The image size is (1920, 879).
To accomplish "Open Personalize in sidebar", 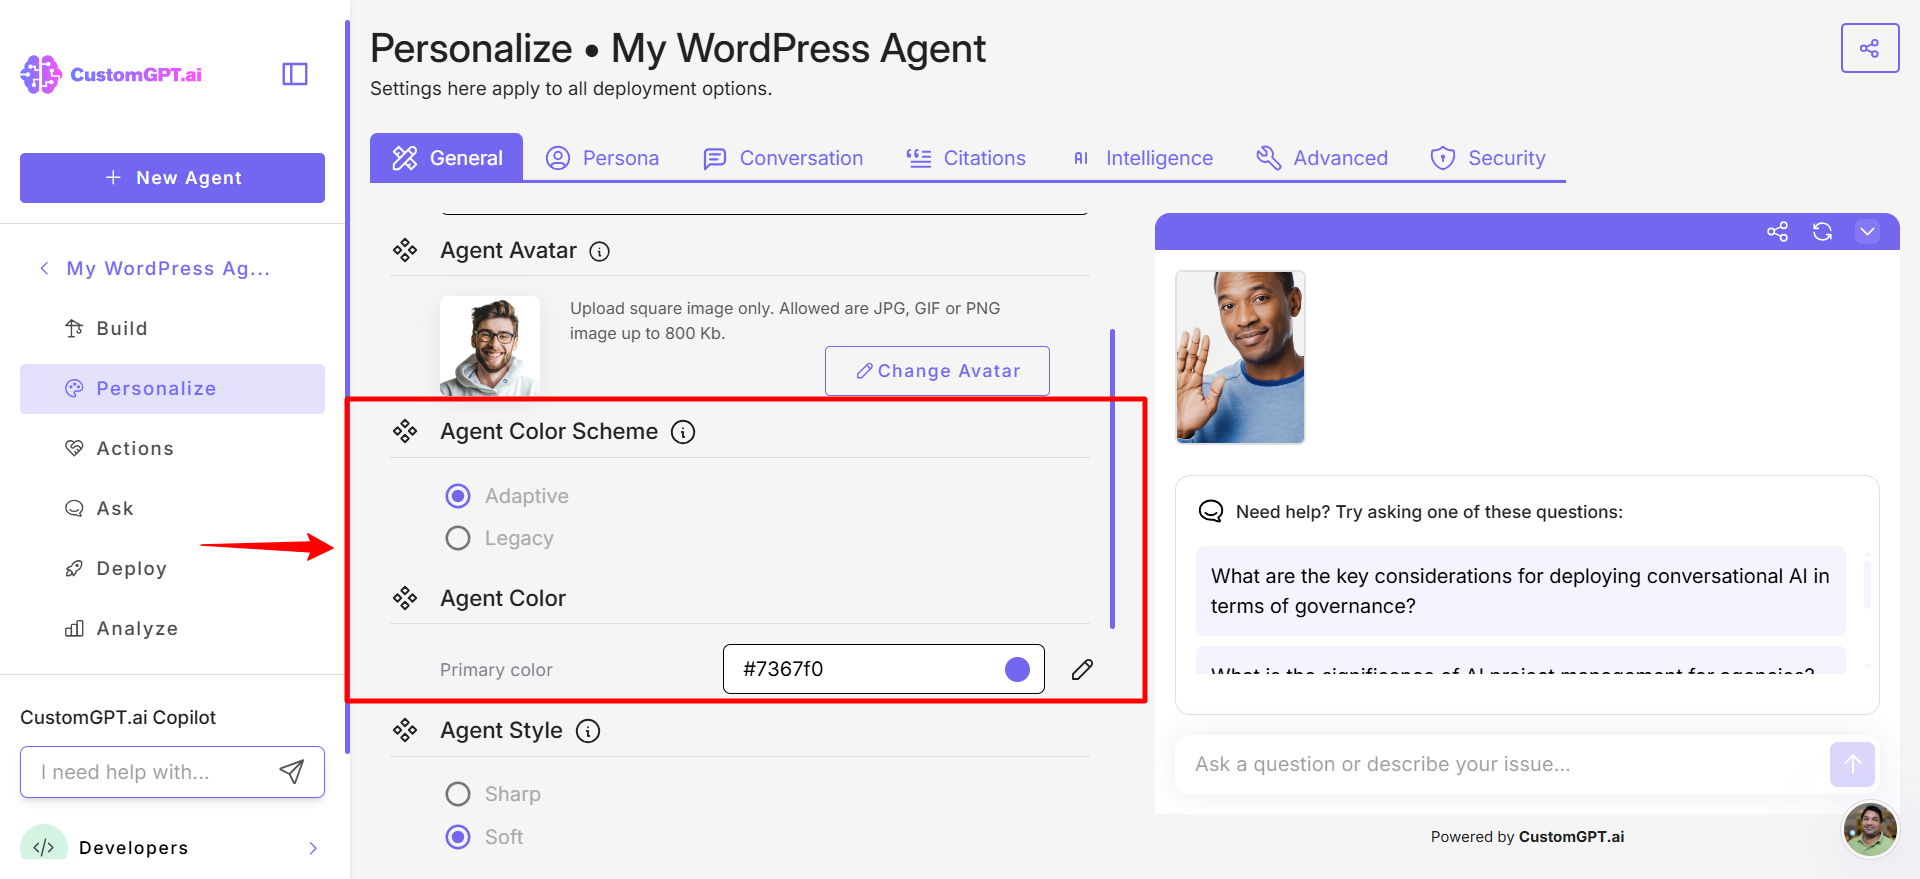I will click(172, 389).
